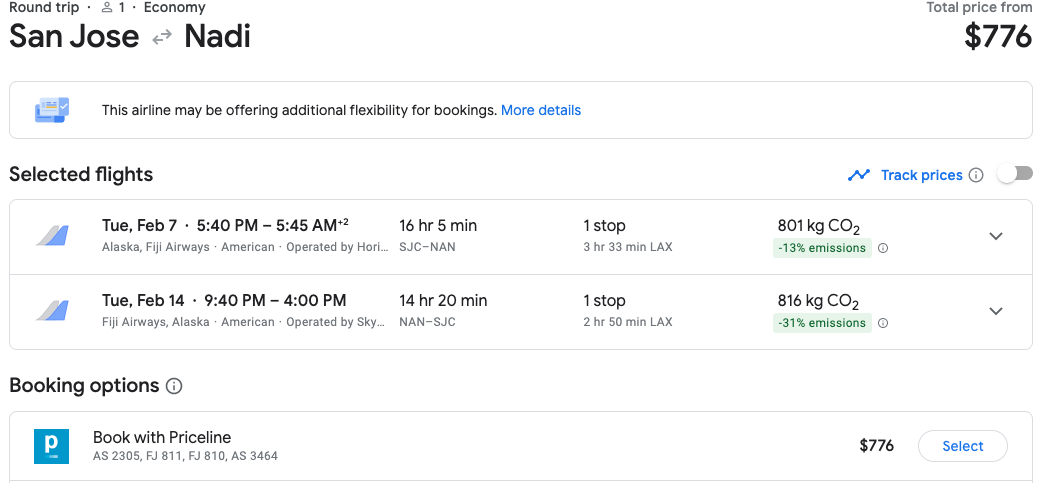Click the Booking options info icon
This screenshot has width=1043, height=483.
(x=174, y=386)
